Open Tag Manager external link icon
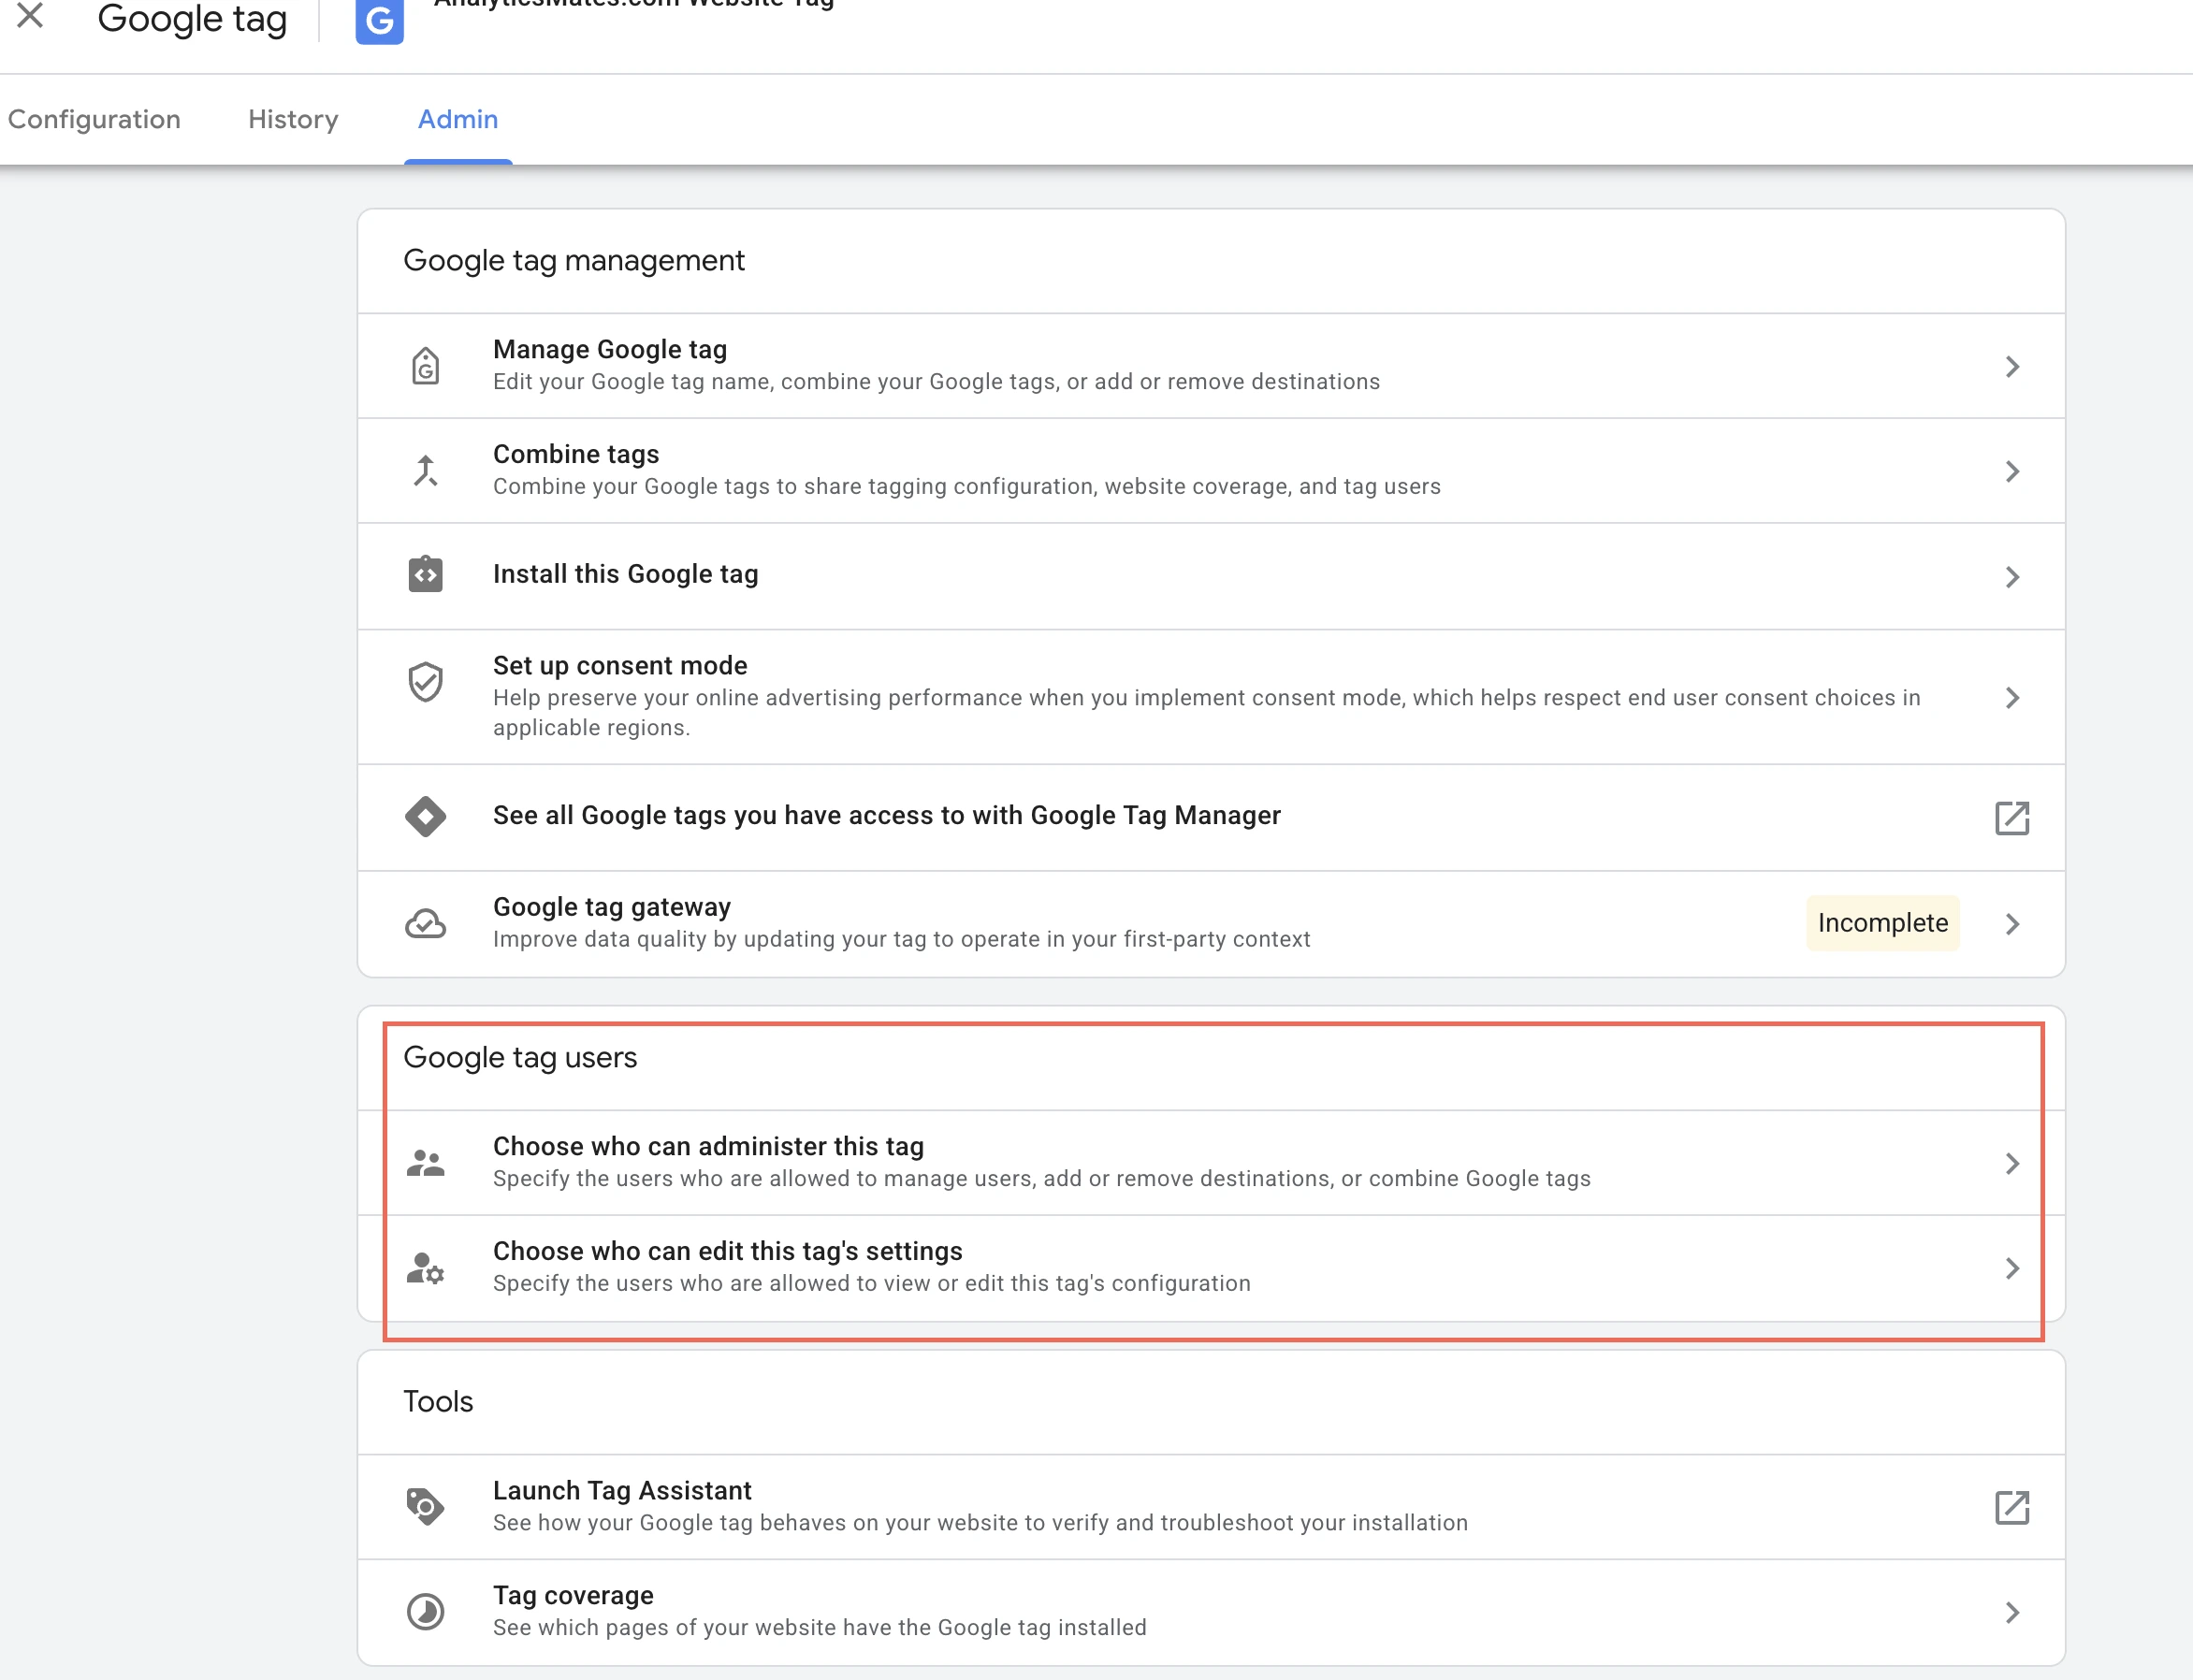This screenshot has height=1680, width=2193. coord(2012,818)
